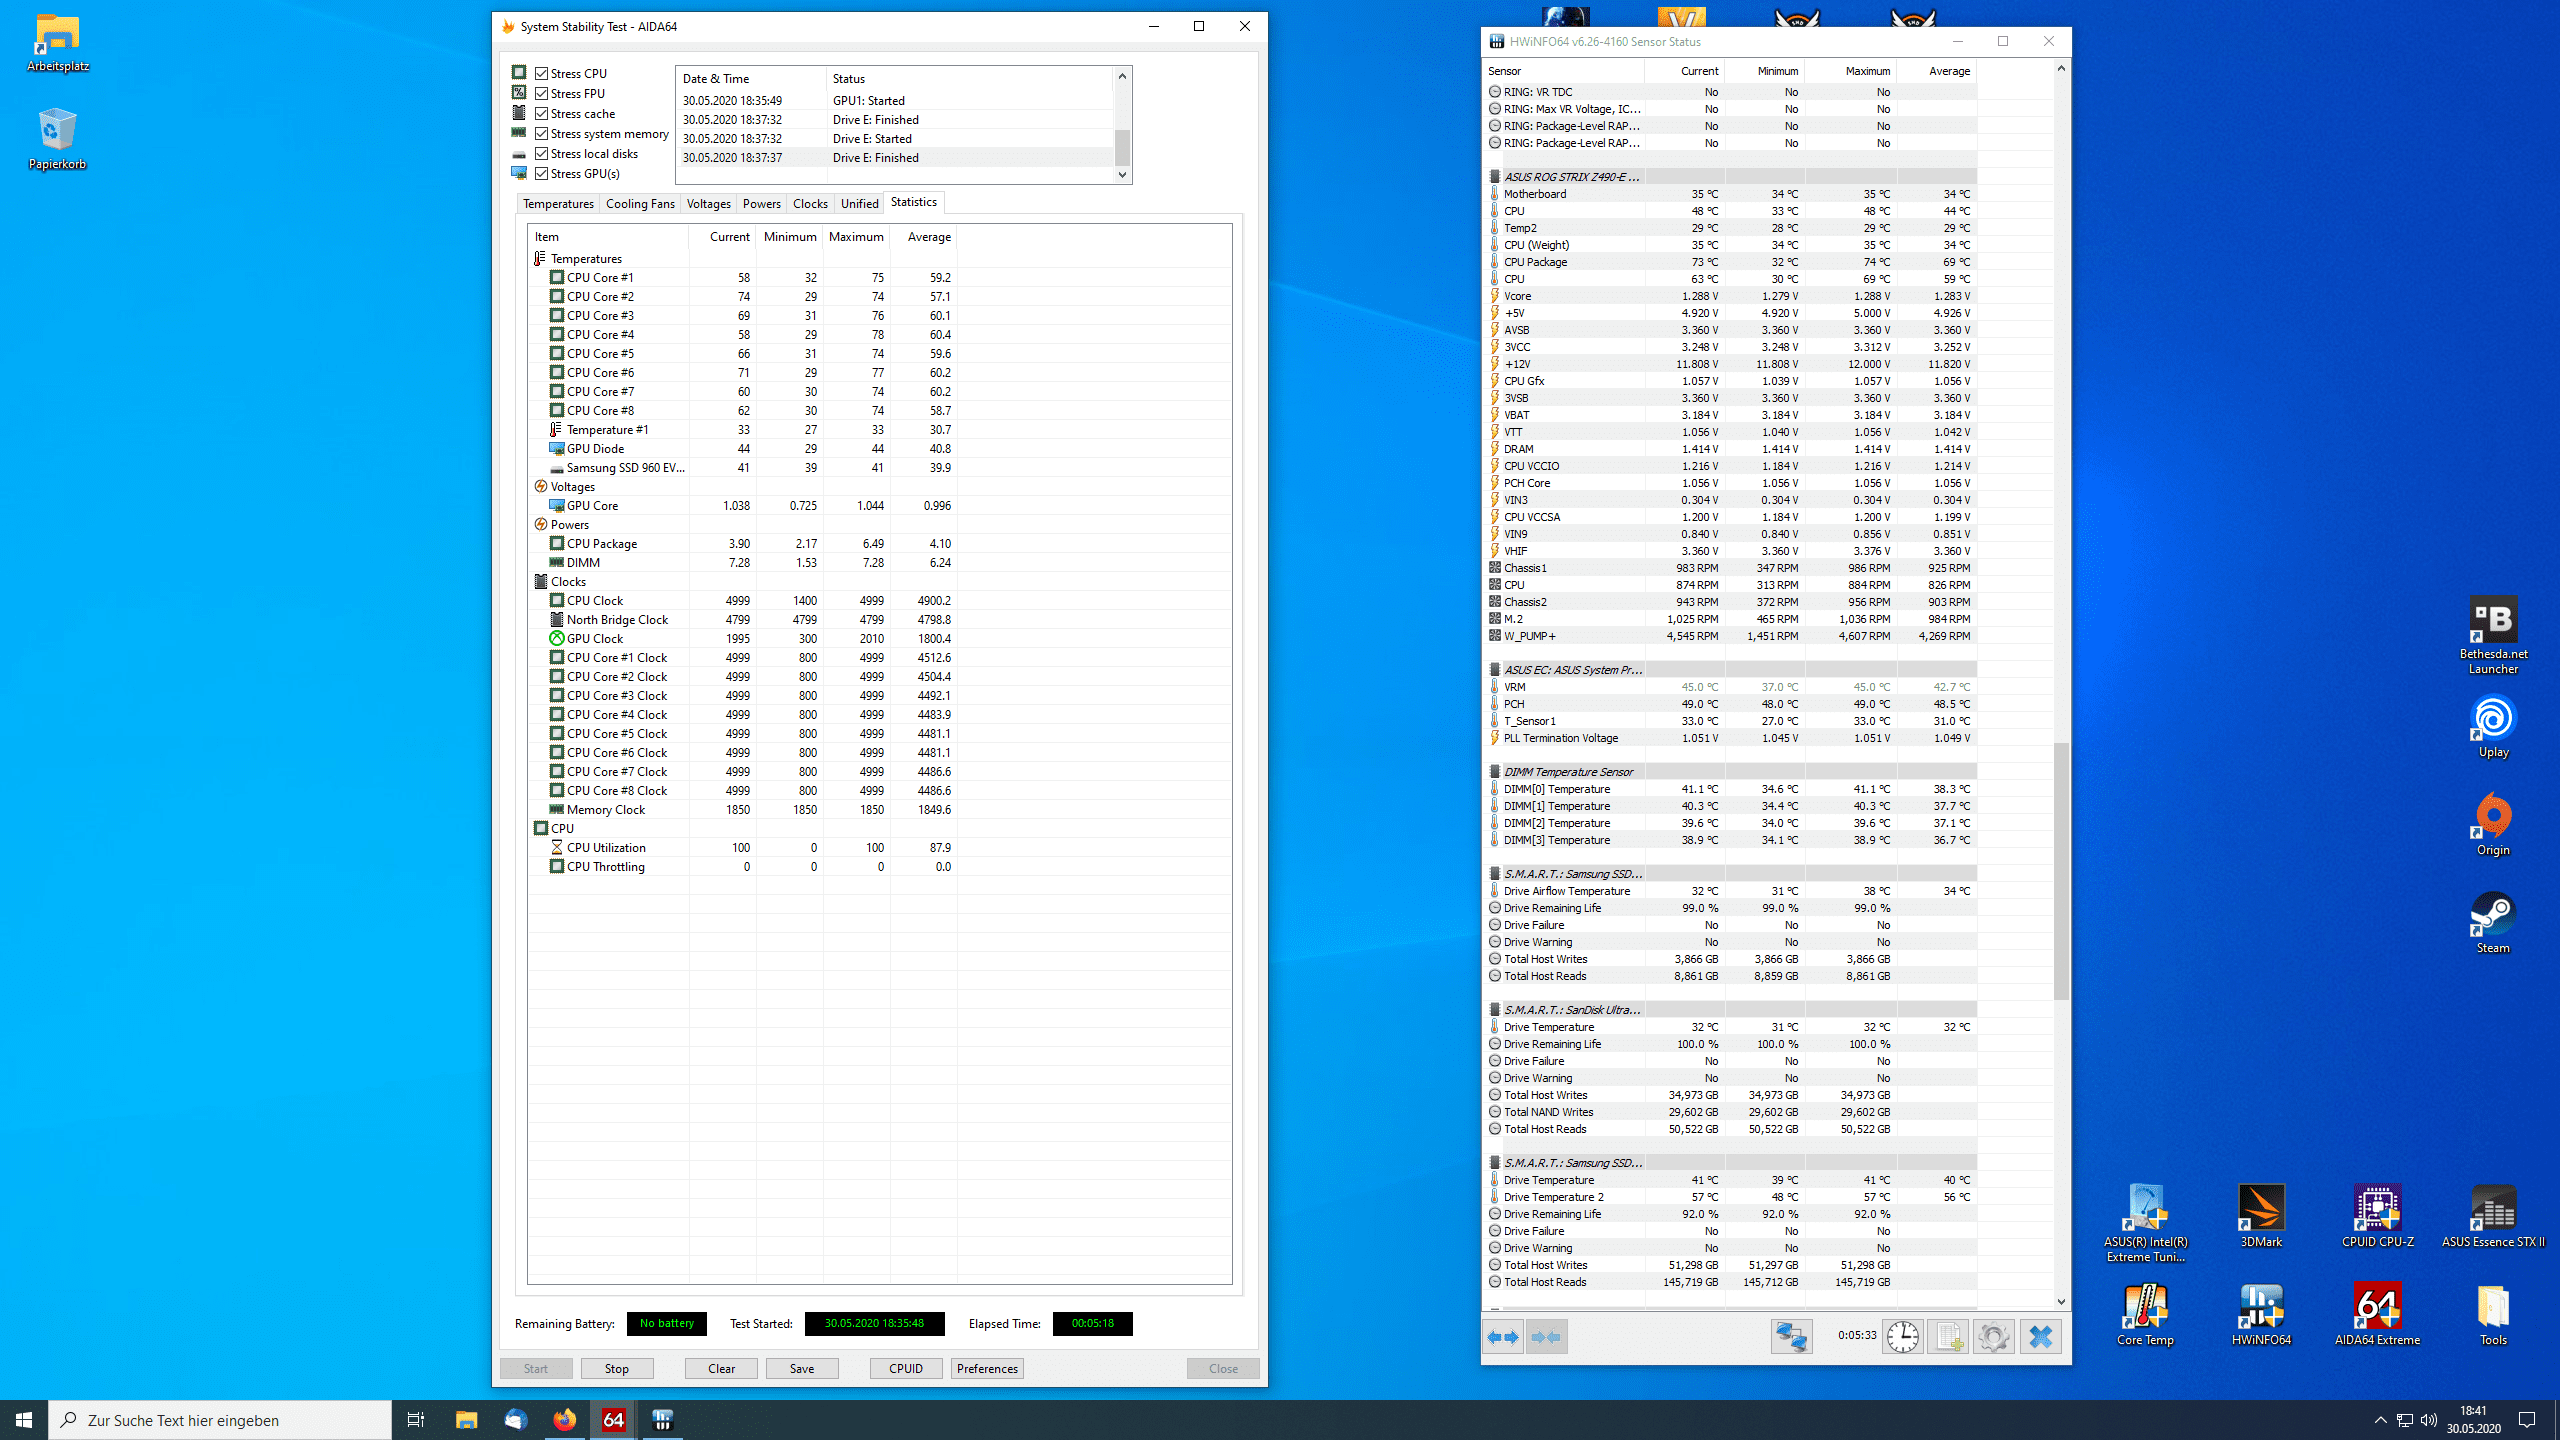Open ASUS Essence STX II shortcut
The width and height of the screenshot is (2560, 1440).
(2493, 1217)
